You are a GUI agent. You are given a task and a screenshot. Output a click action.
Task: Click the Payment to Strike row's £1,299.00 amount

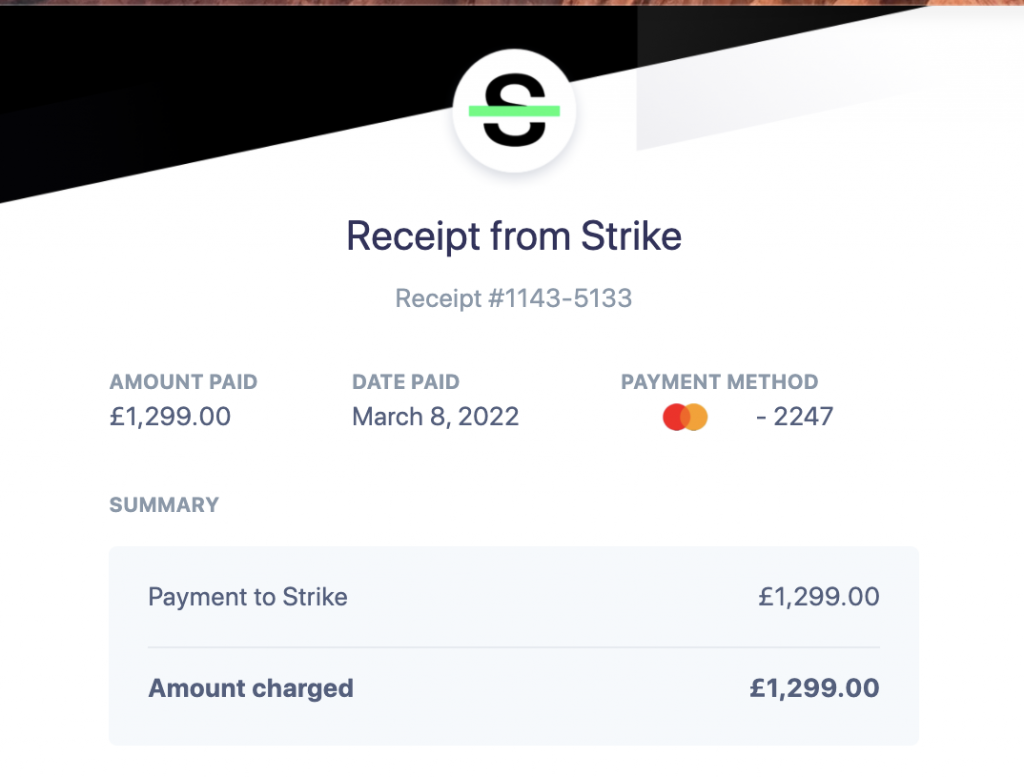click(818, 598)
